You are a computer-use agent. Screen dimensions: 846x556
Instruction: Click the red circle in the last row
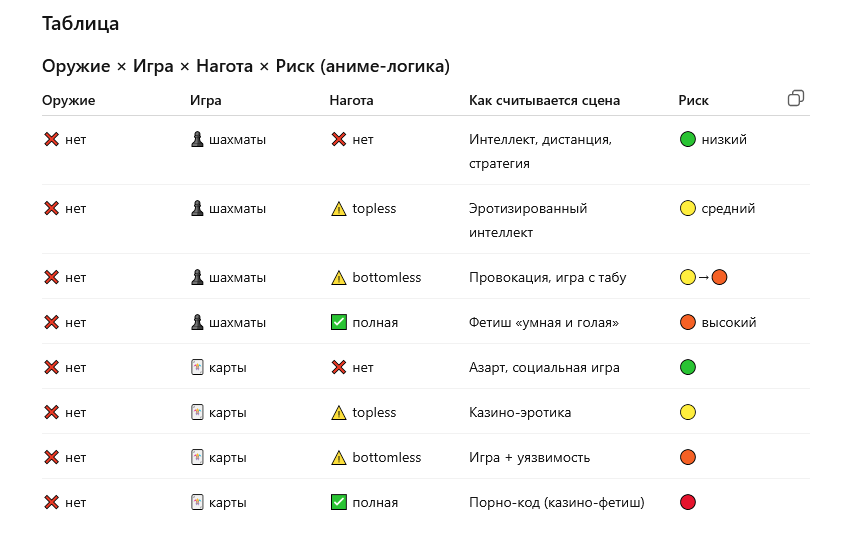(x=687, y=502)
